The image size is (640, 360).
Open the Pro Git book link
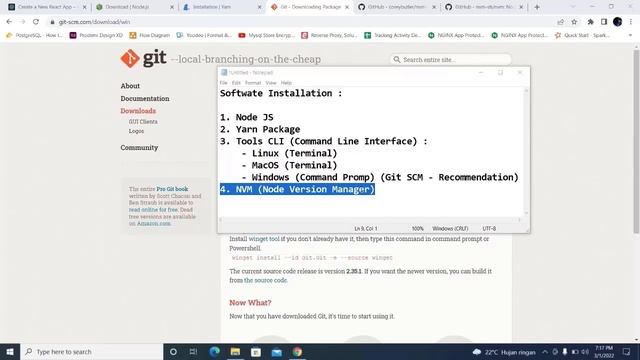tap(172, 189)
